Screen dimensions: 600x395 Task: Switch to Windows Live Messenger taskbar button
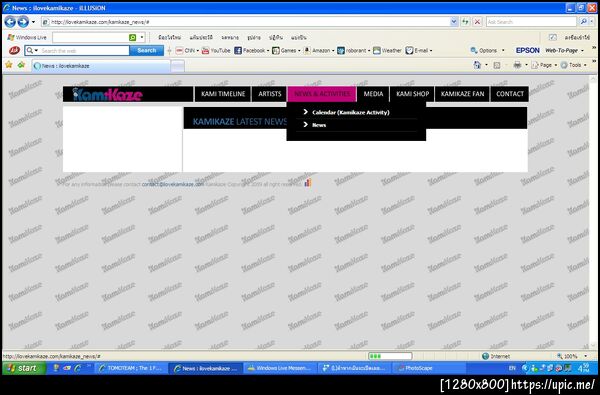click(x=280, y=368)
